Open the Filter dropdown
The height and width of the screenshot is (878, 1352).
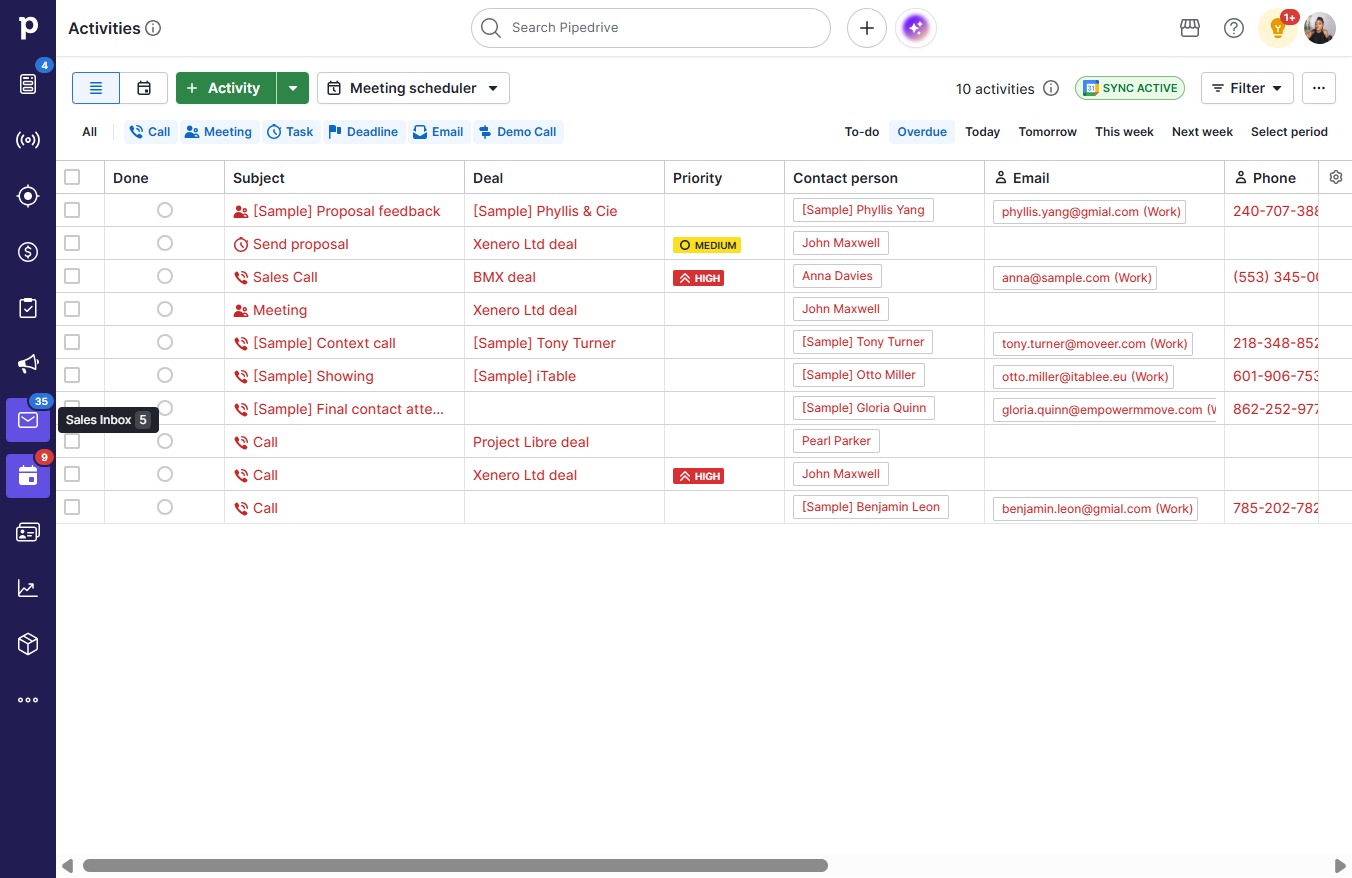pyautogui.click(x=1247, y=88)
